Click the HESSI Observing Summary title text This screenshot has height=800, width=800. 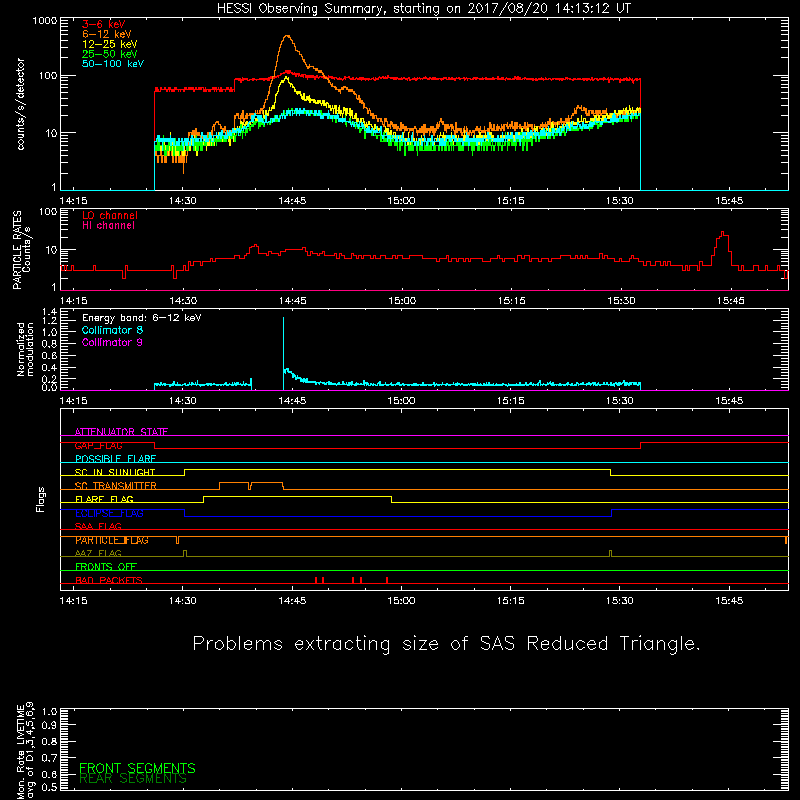click(x=423, y=9)
